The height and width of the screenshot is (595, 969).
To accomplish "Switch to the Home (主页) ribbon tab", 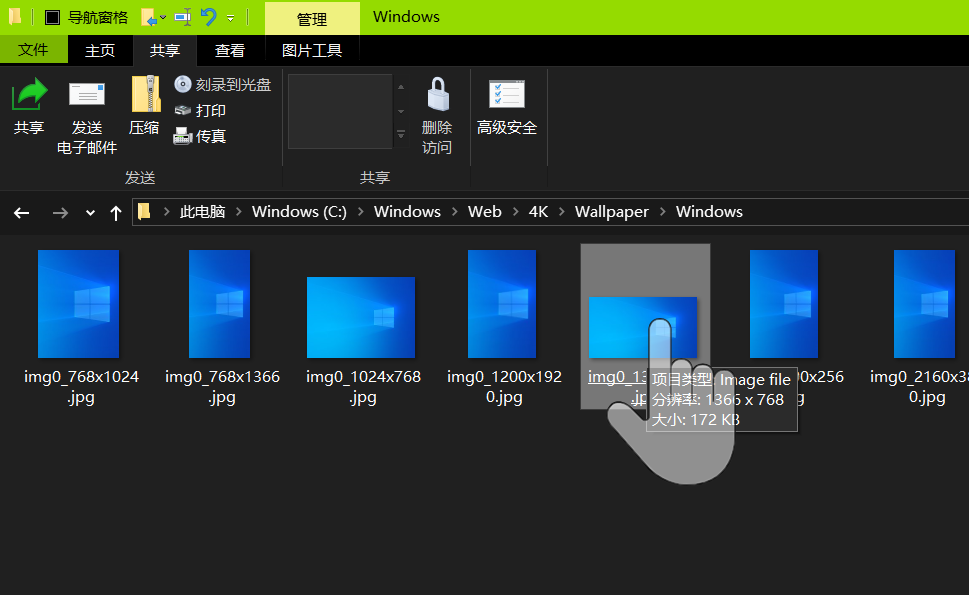I will click(x=100, y=50).
